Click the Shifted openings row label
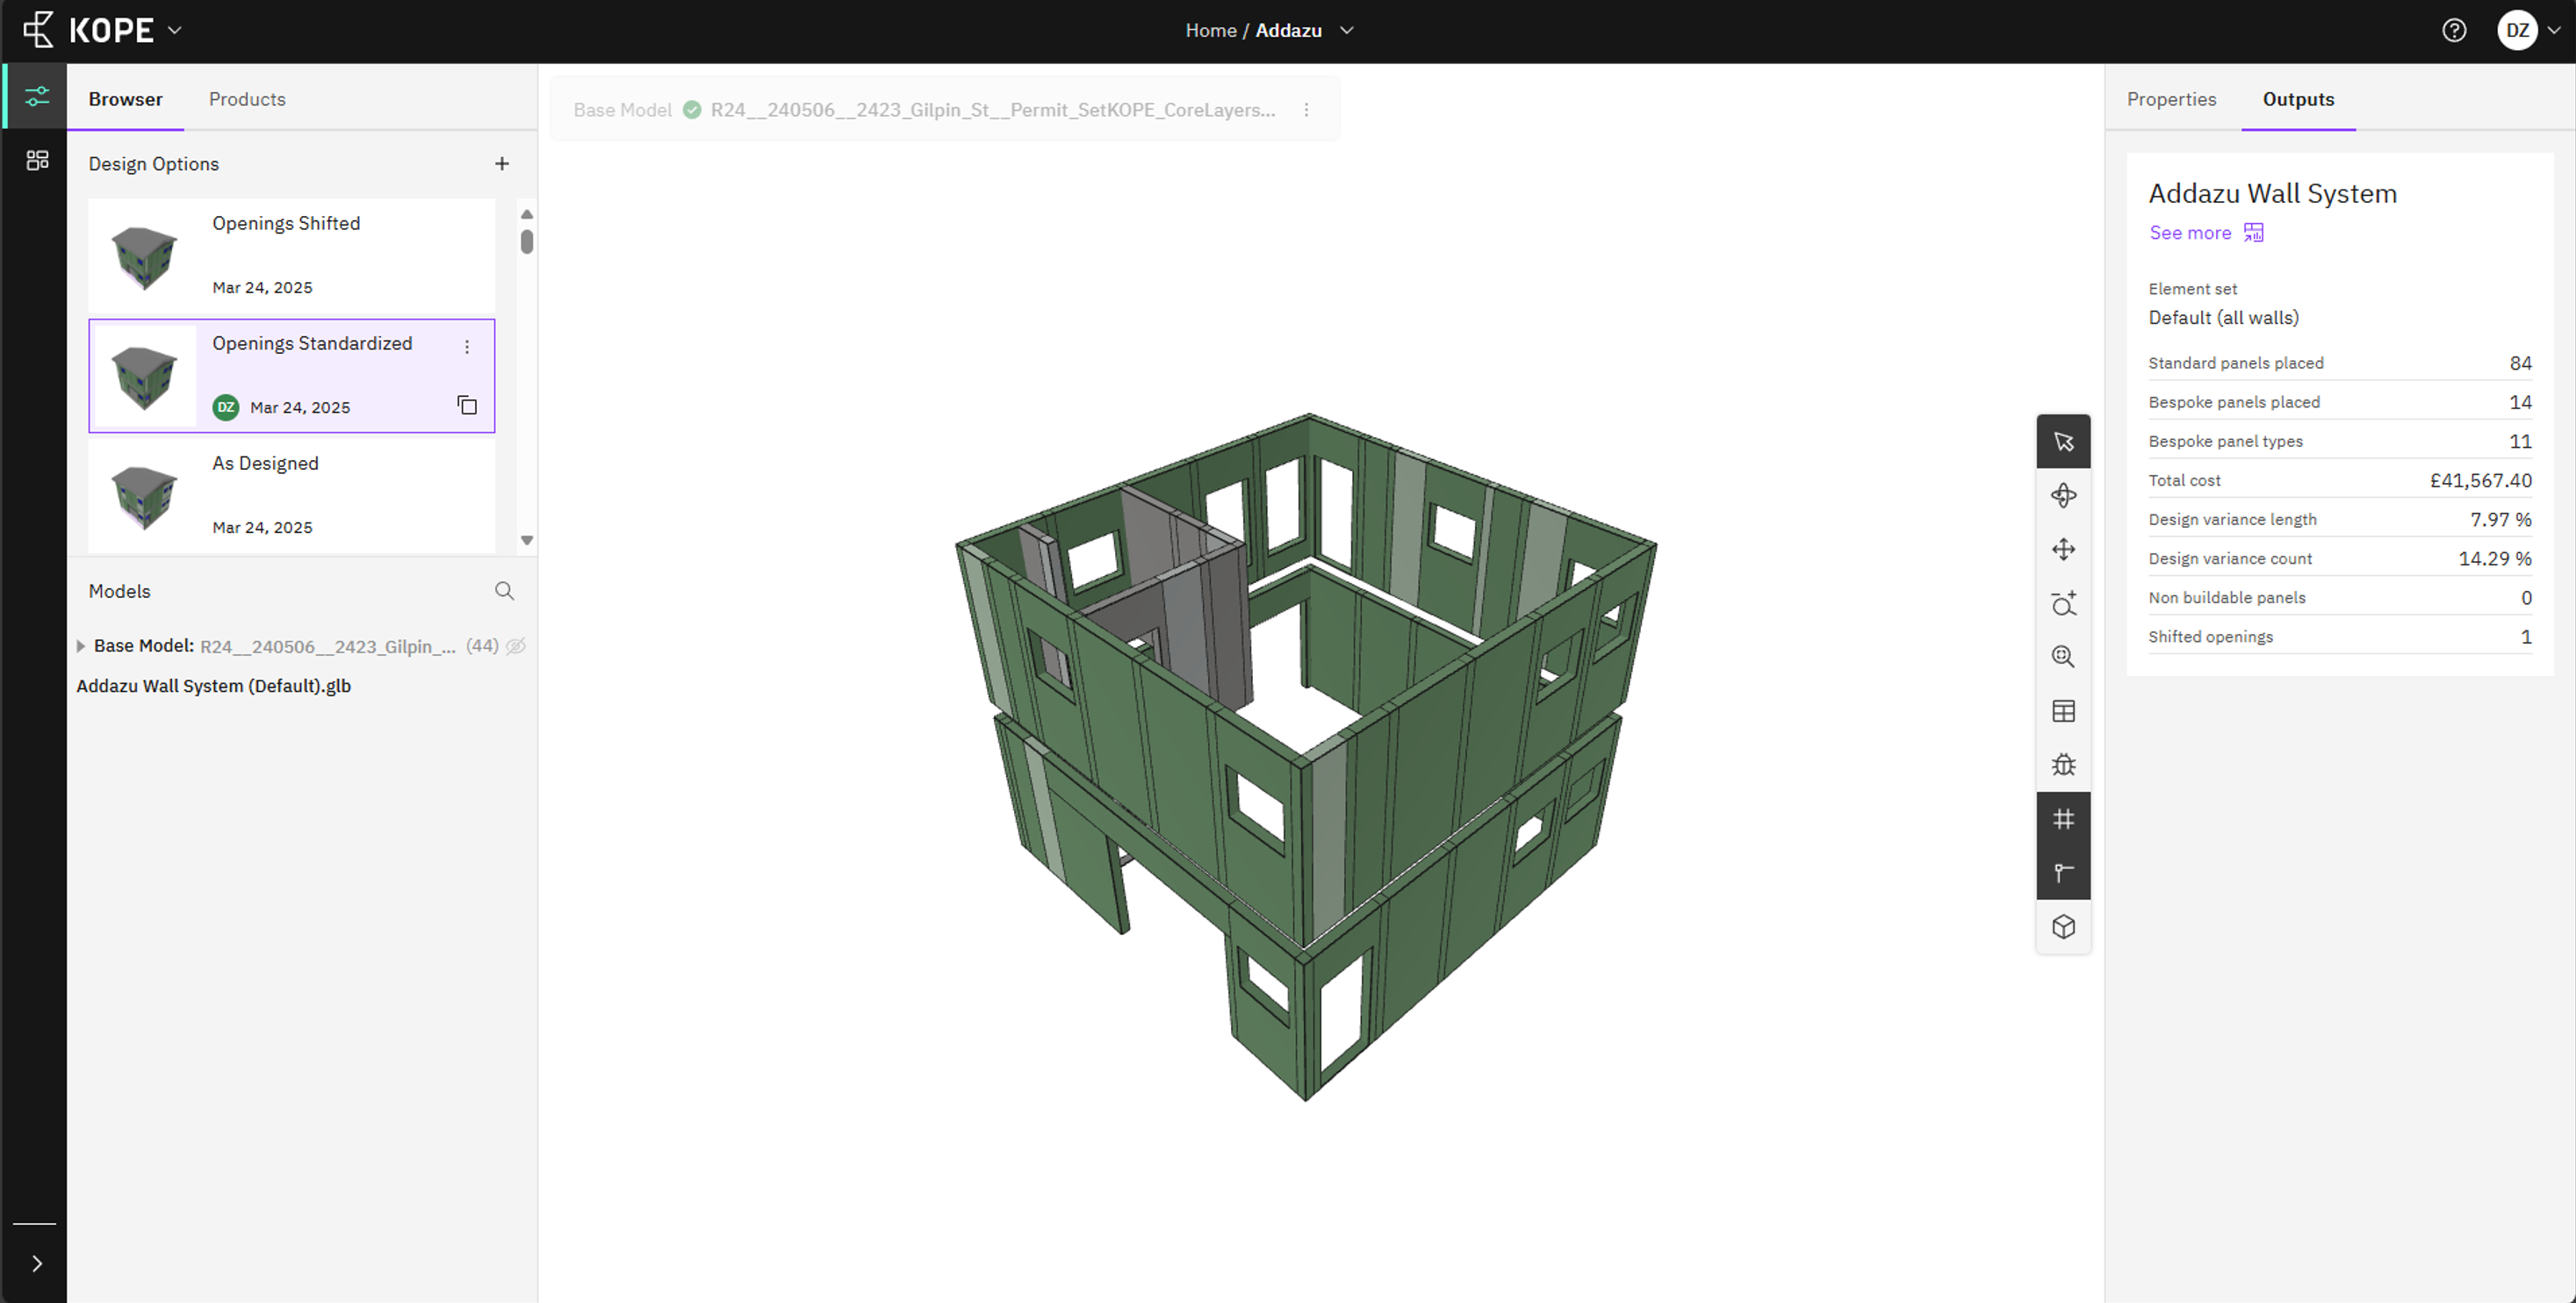This screenshot has width=2576, height=1303. [x=2210, y=637]
